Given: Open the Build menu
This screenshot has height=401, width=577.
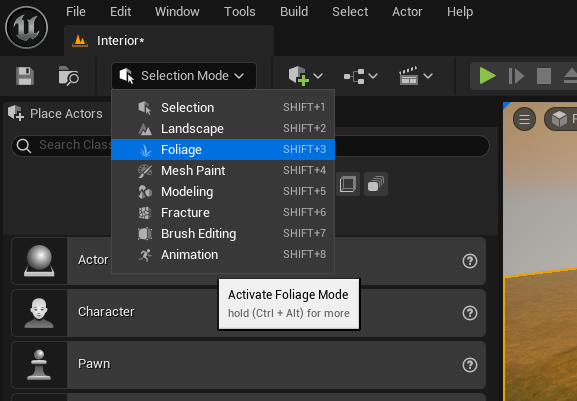Looking at the screenshot, I should (x=294, y=12).
